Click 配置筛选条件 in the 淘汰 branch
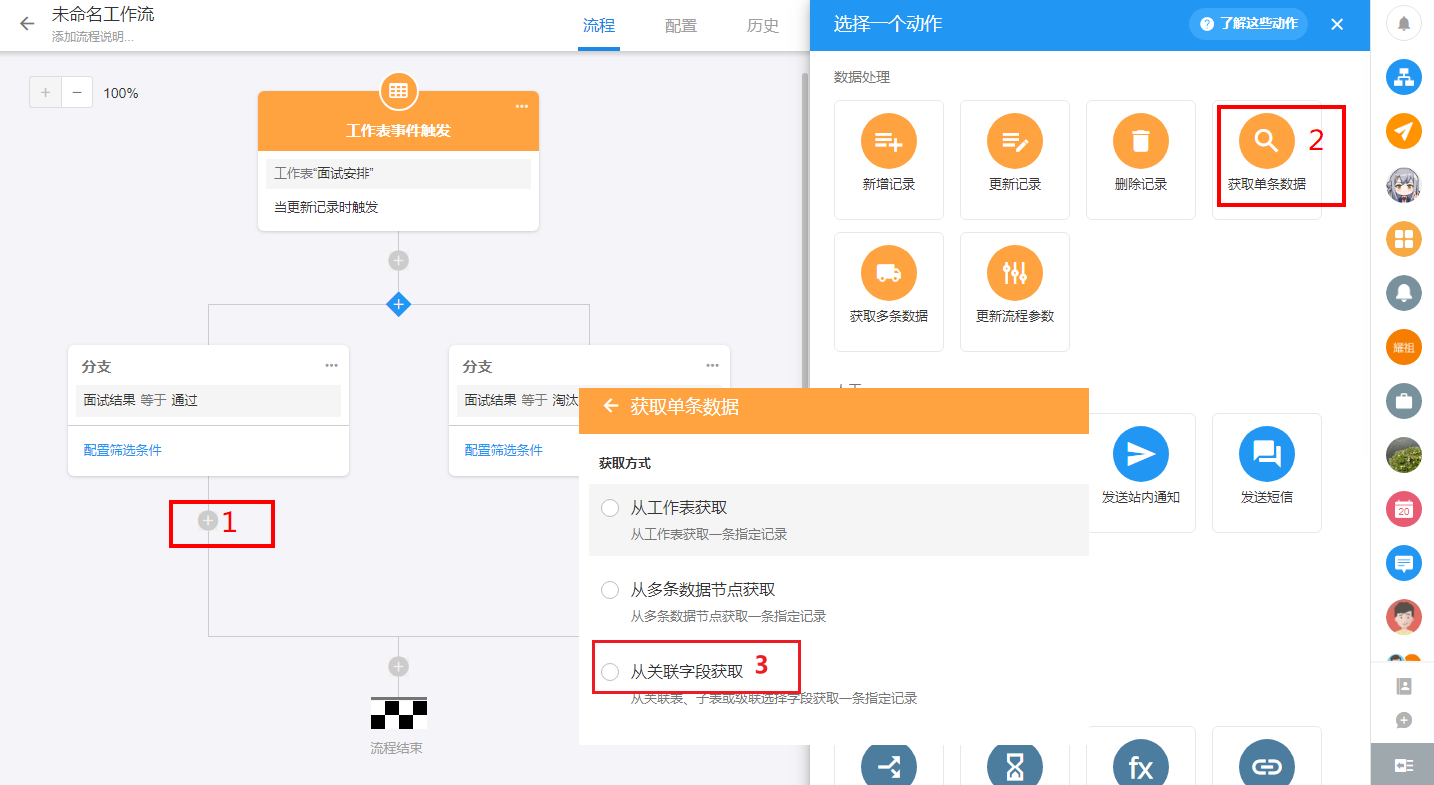Viewport: 1434px width, 785px height. pyautogui.click(x=504, y=450)
